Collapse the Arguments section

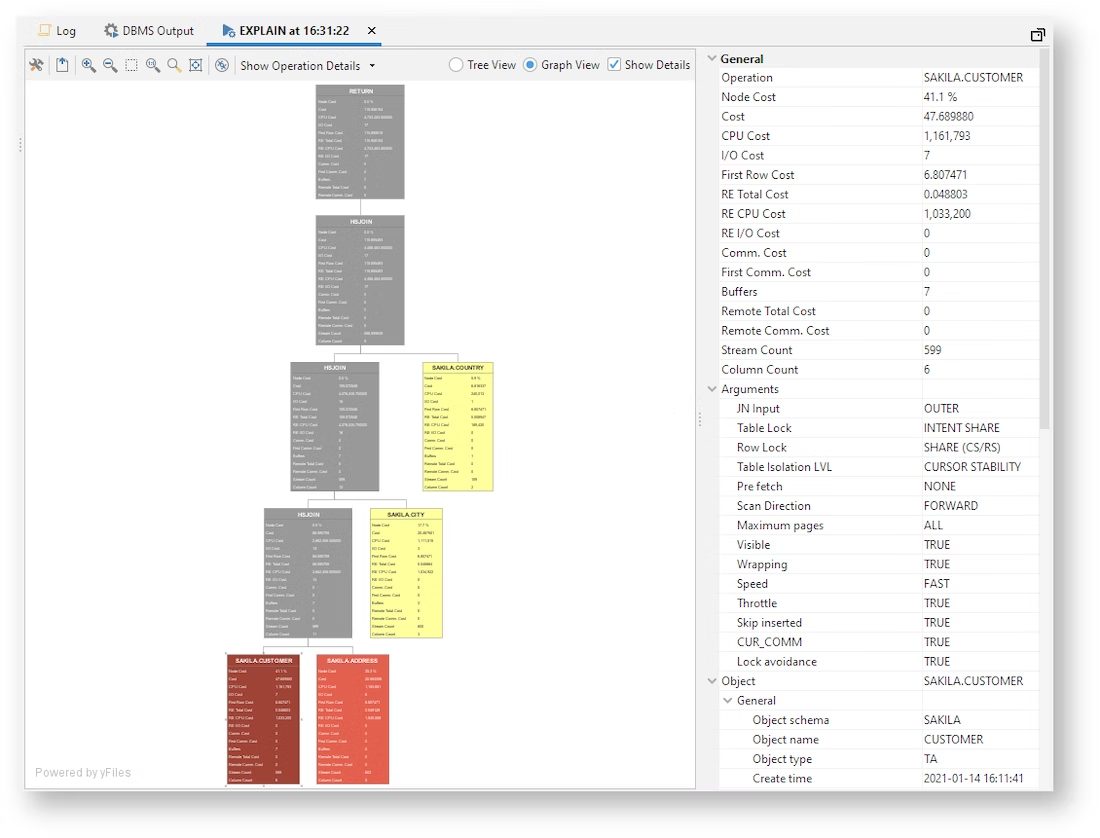(x=712, y=389)
